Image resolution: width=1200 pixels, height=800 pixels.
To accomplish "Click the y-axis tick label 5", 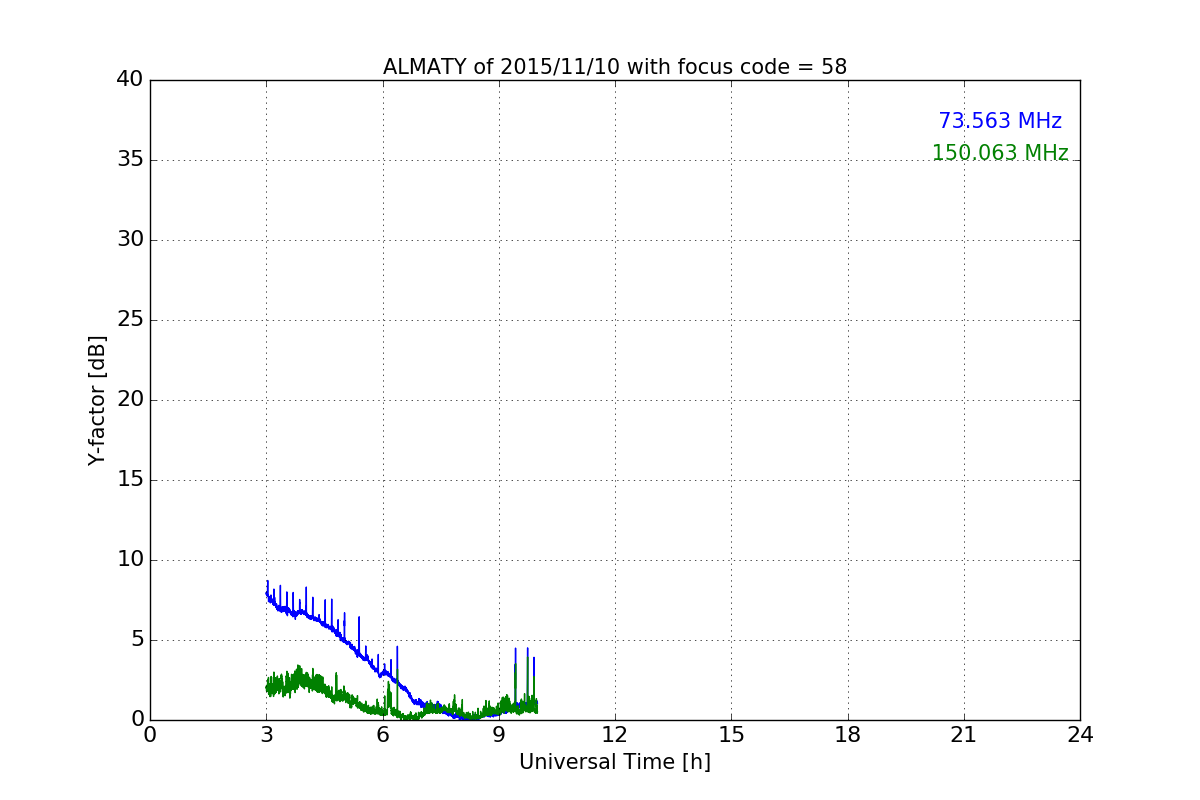I will tap(137, 640).
